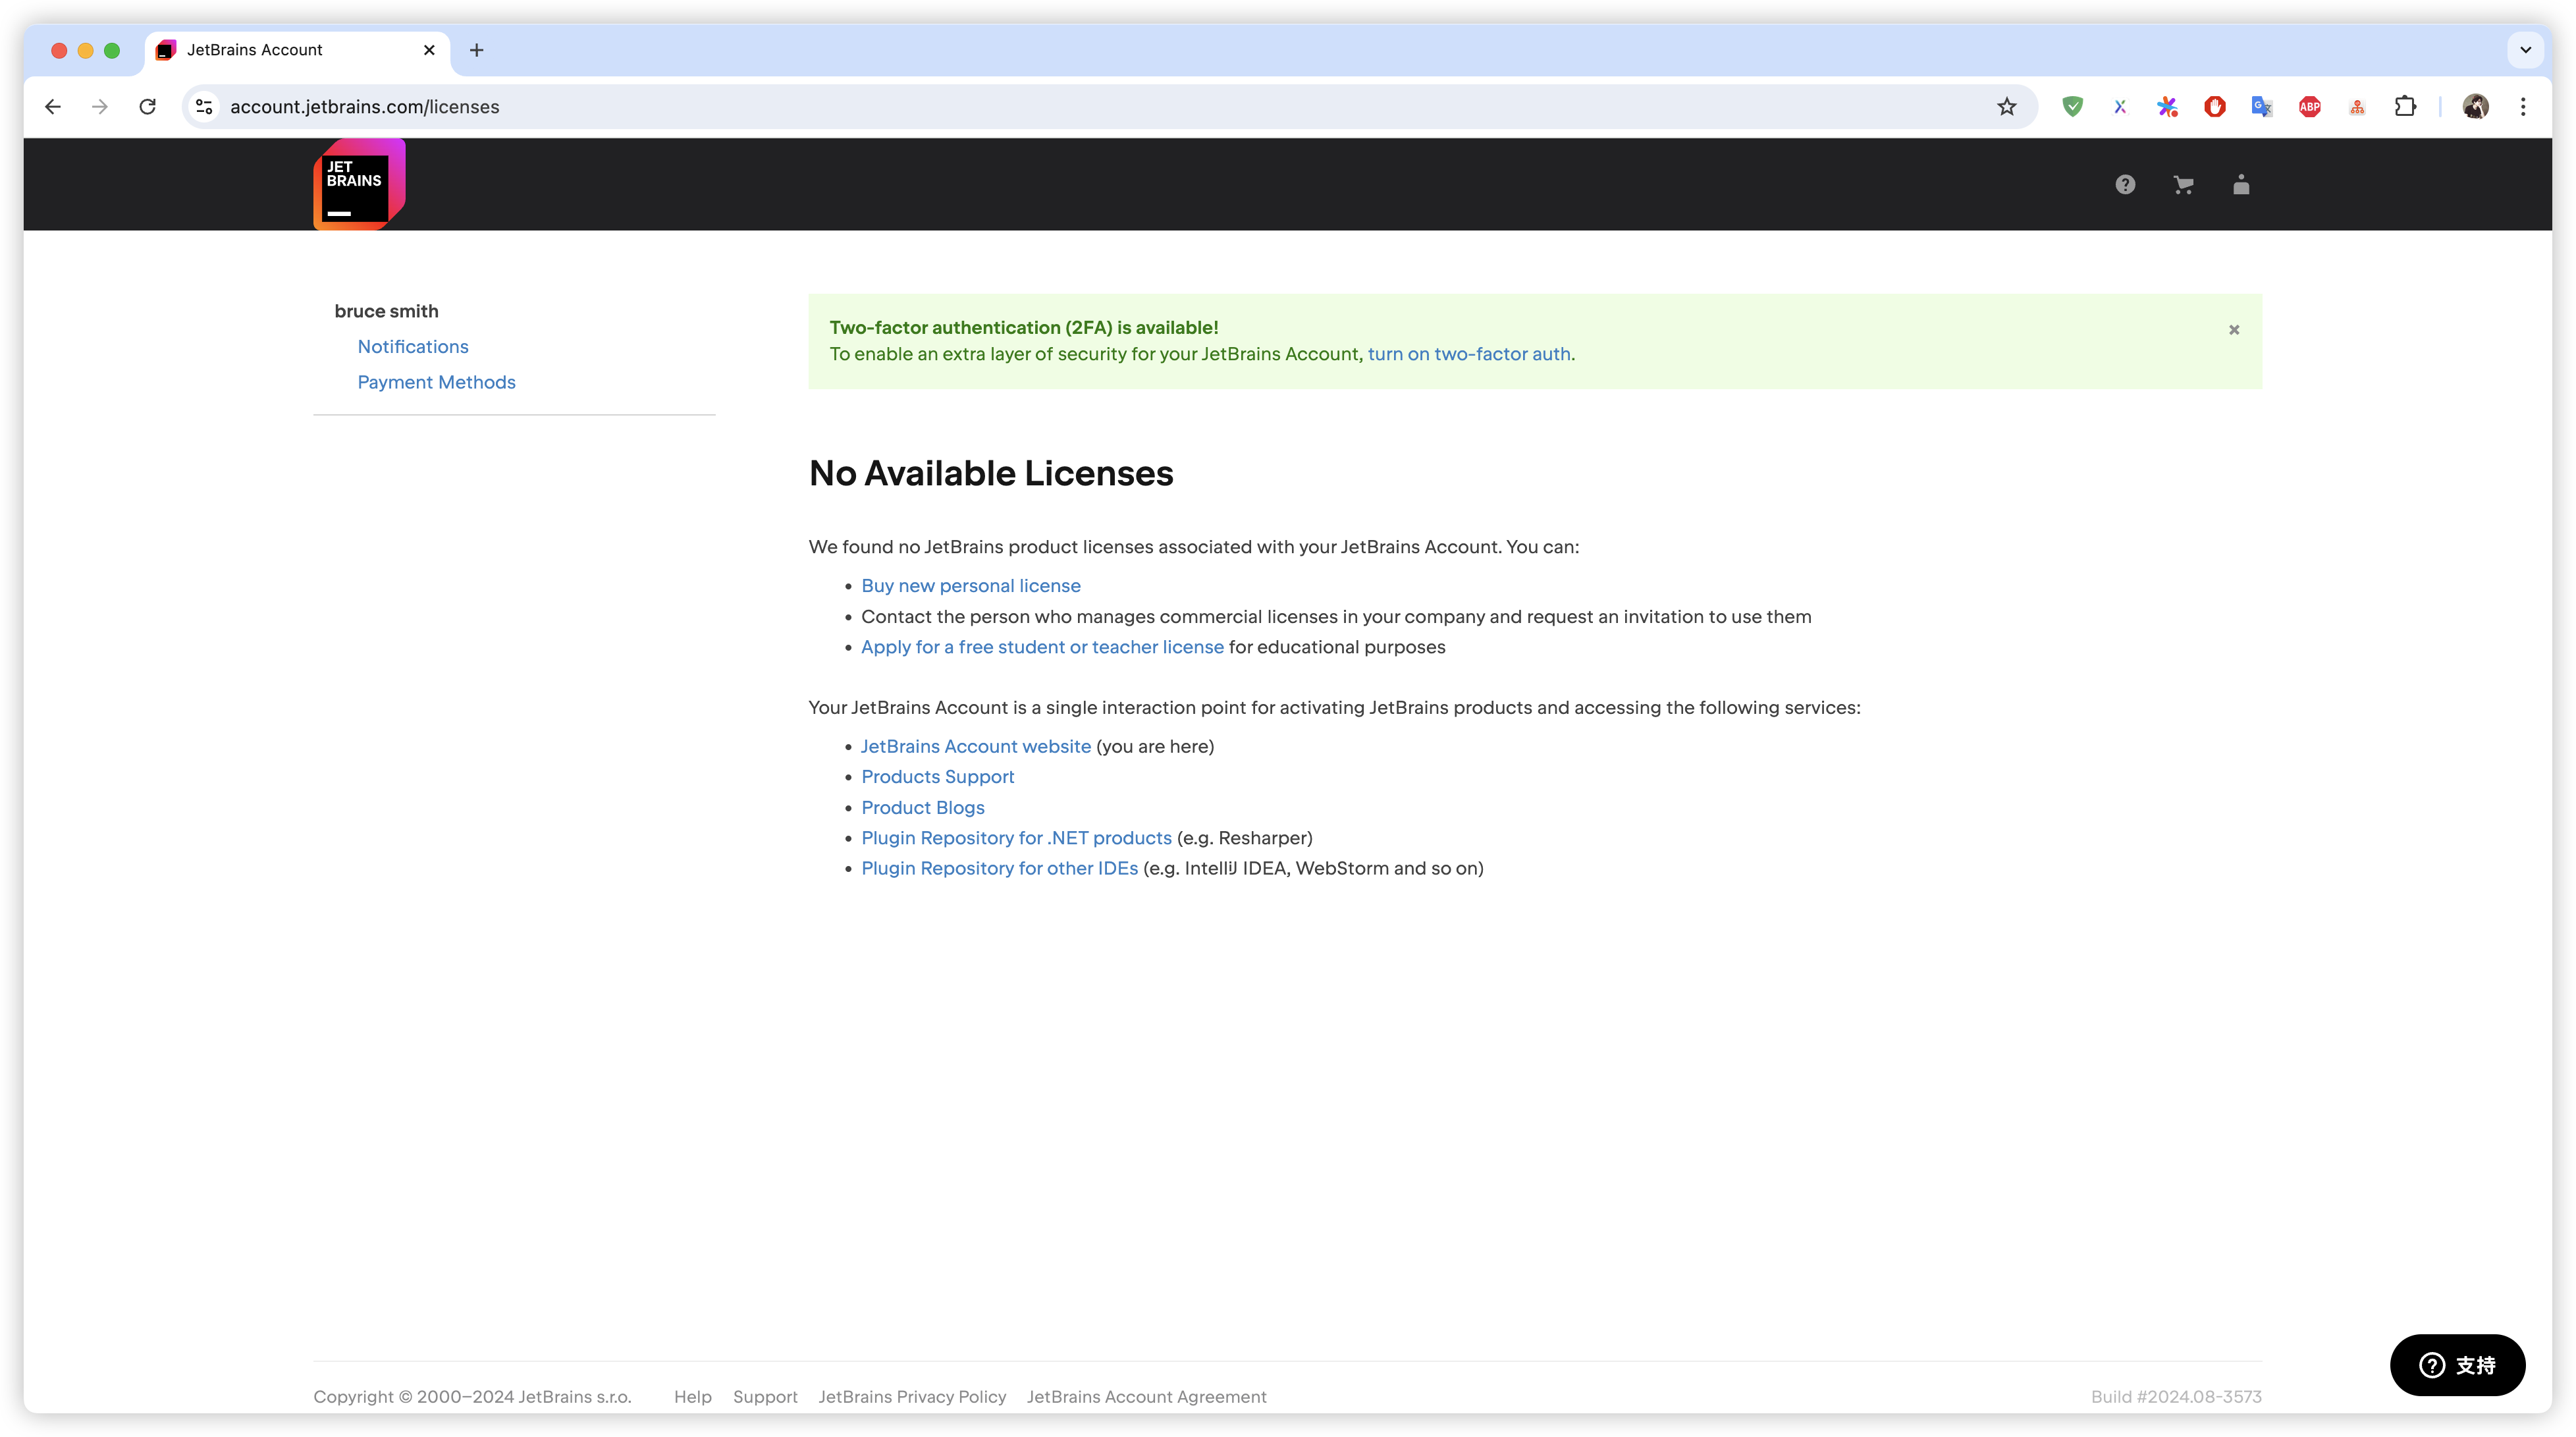Screen dimensions: 2576x1437
Task: Click Buy new personal license link
Action: [970, 586]
